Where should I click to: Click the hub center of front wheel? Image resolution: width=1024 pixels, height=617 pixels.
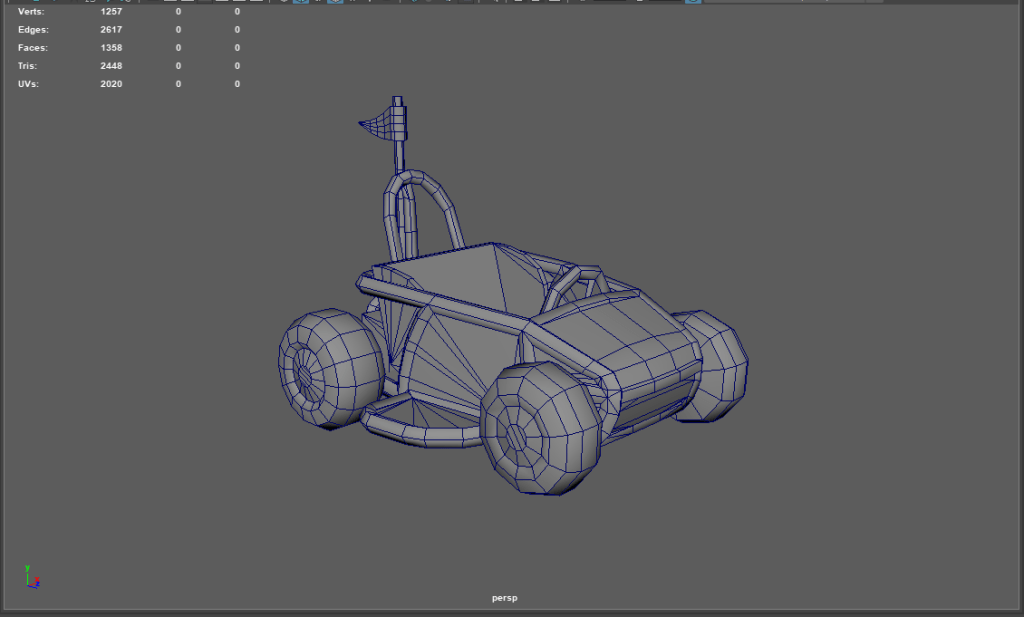pos(515,438)
